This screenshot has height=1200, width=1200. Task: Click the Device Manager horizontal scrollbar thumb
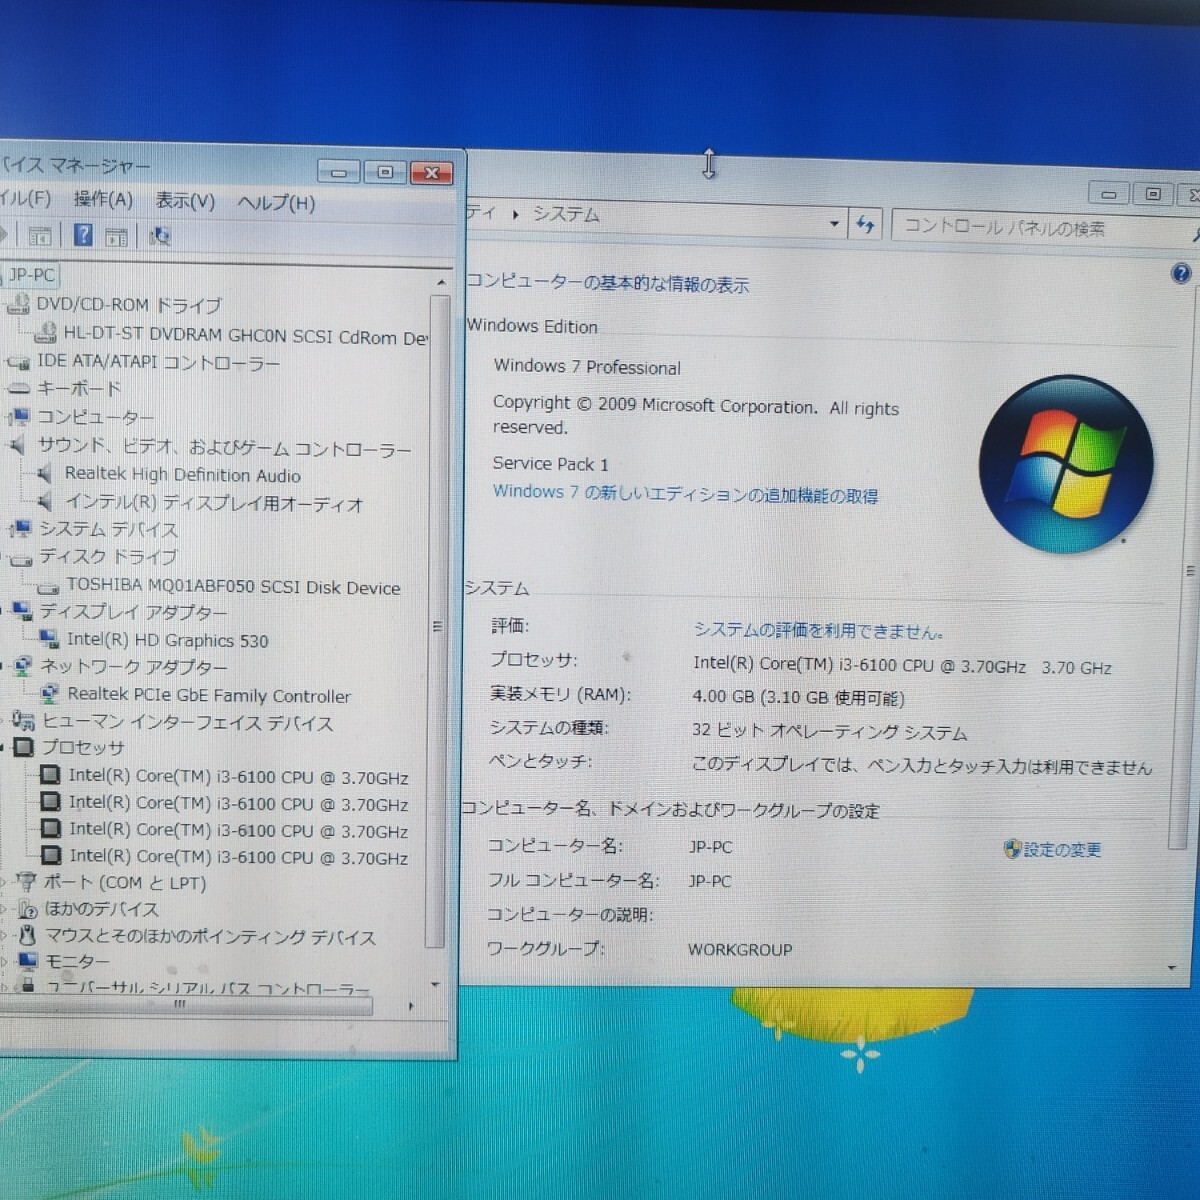tap(186, 1005)
